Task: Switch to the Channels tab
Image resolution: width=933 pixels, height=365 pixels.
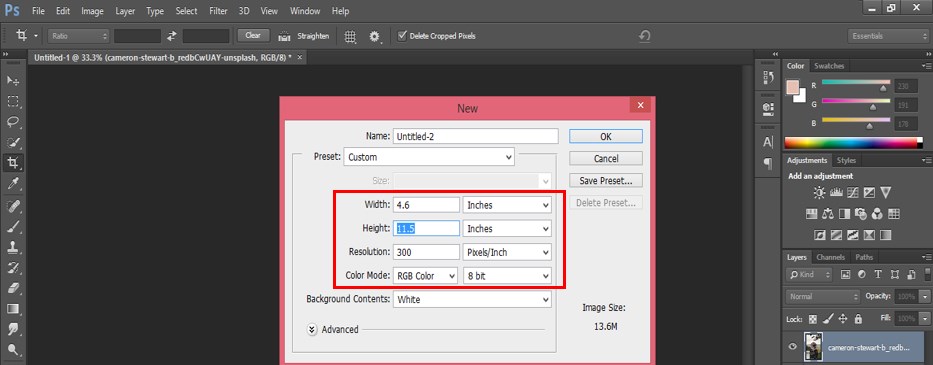Action: click(831, 257)
